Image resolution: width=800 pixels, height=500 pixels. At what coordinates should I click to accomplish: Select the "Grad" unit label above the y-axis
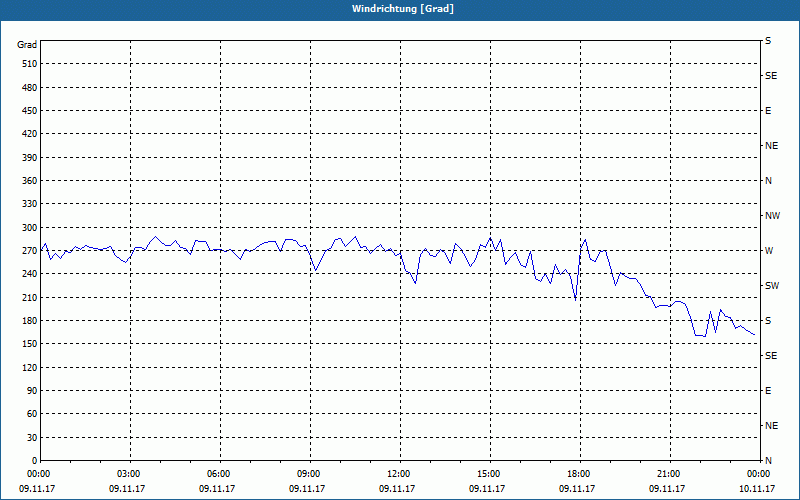(27, 45)
